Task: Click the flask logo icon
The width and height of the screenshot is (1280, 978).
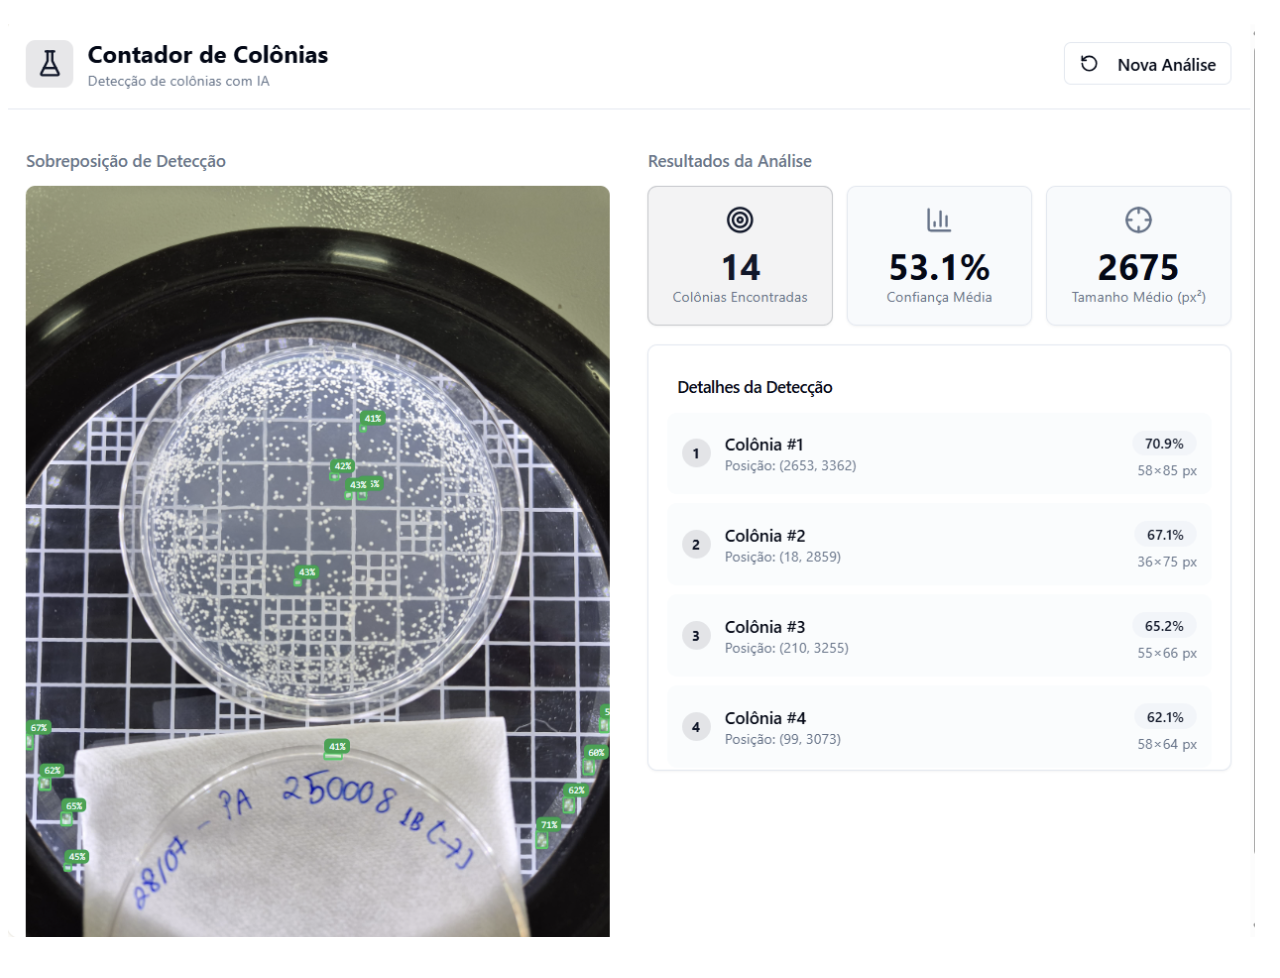Action: coord(49,64)
